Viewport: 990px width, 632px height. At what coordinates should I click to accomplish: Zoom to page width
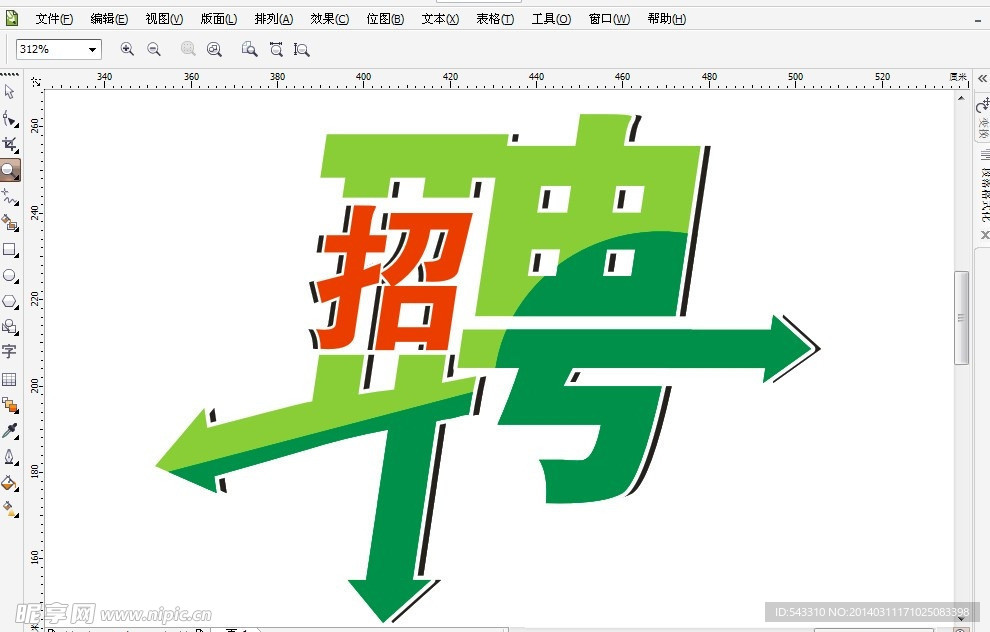coord(275,48)
